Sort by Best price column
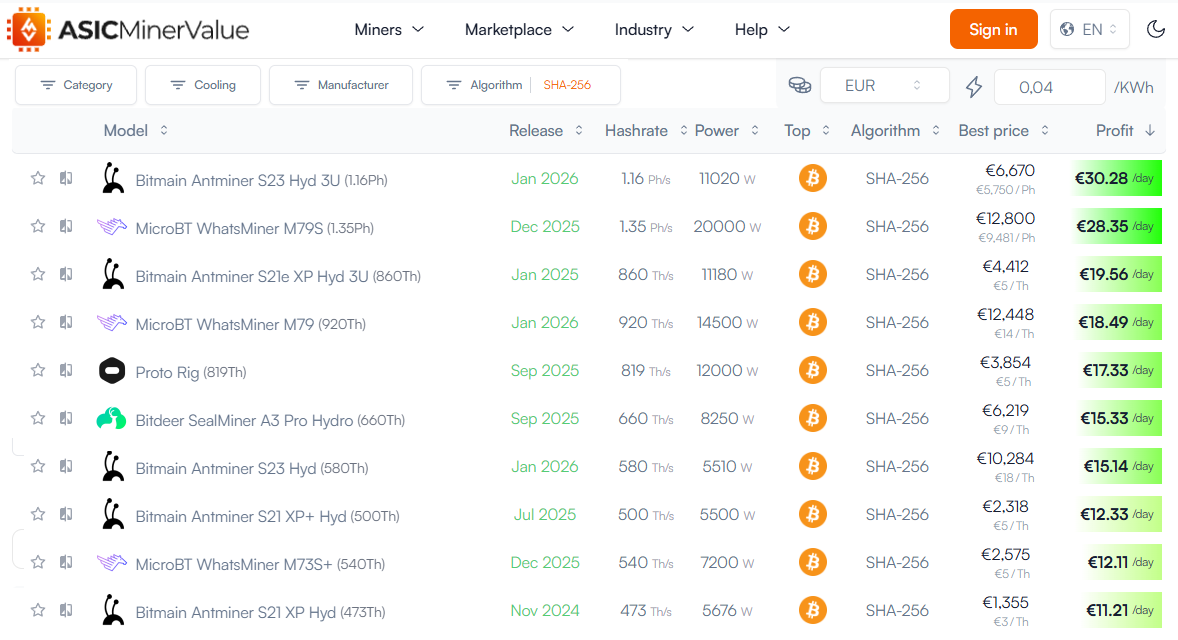 (1004, 131)
